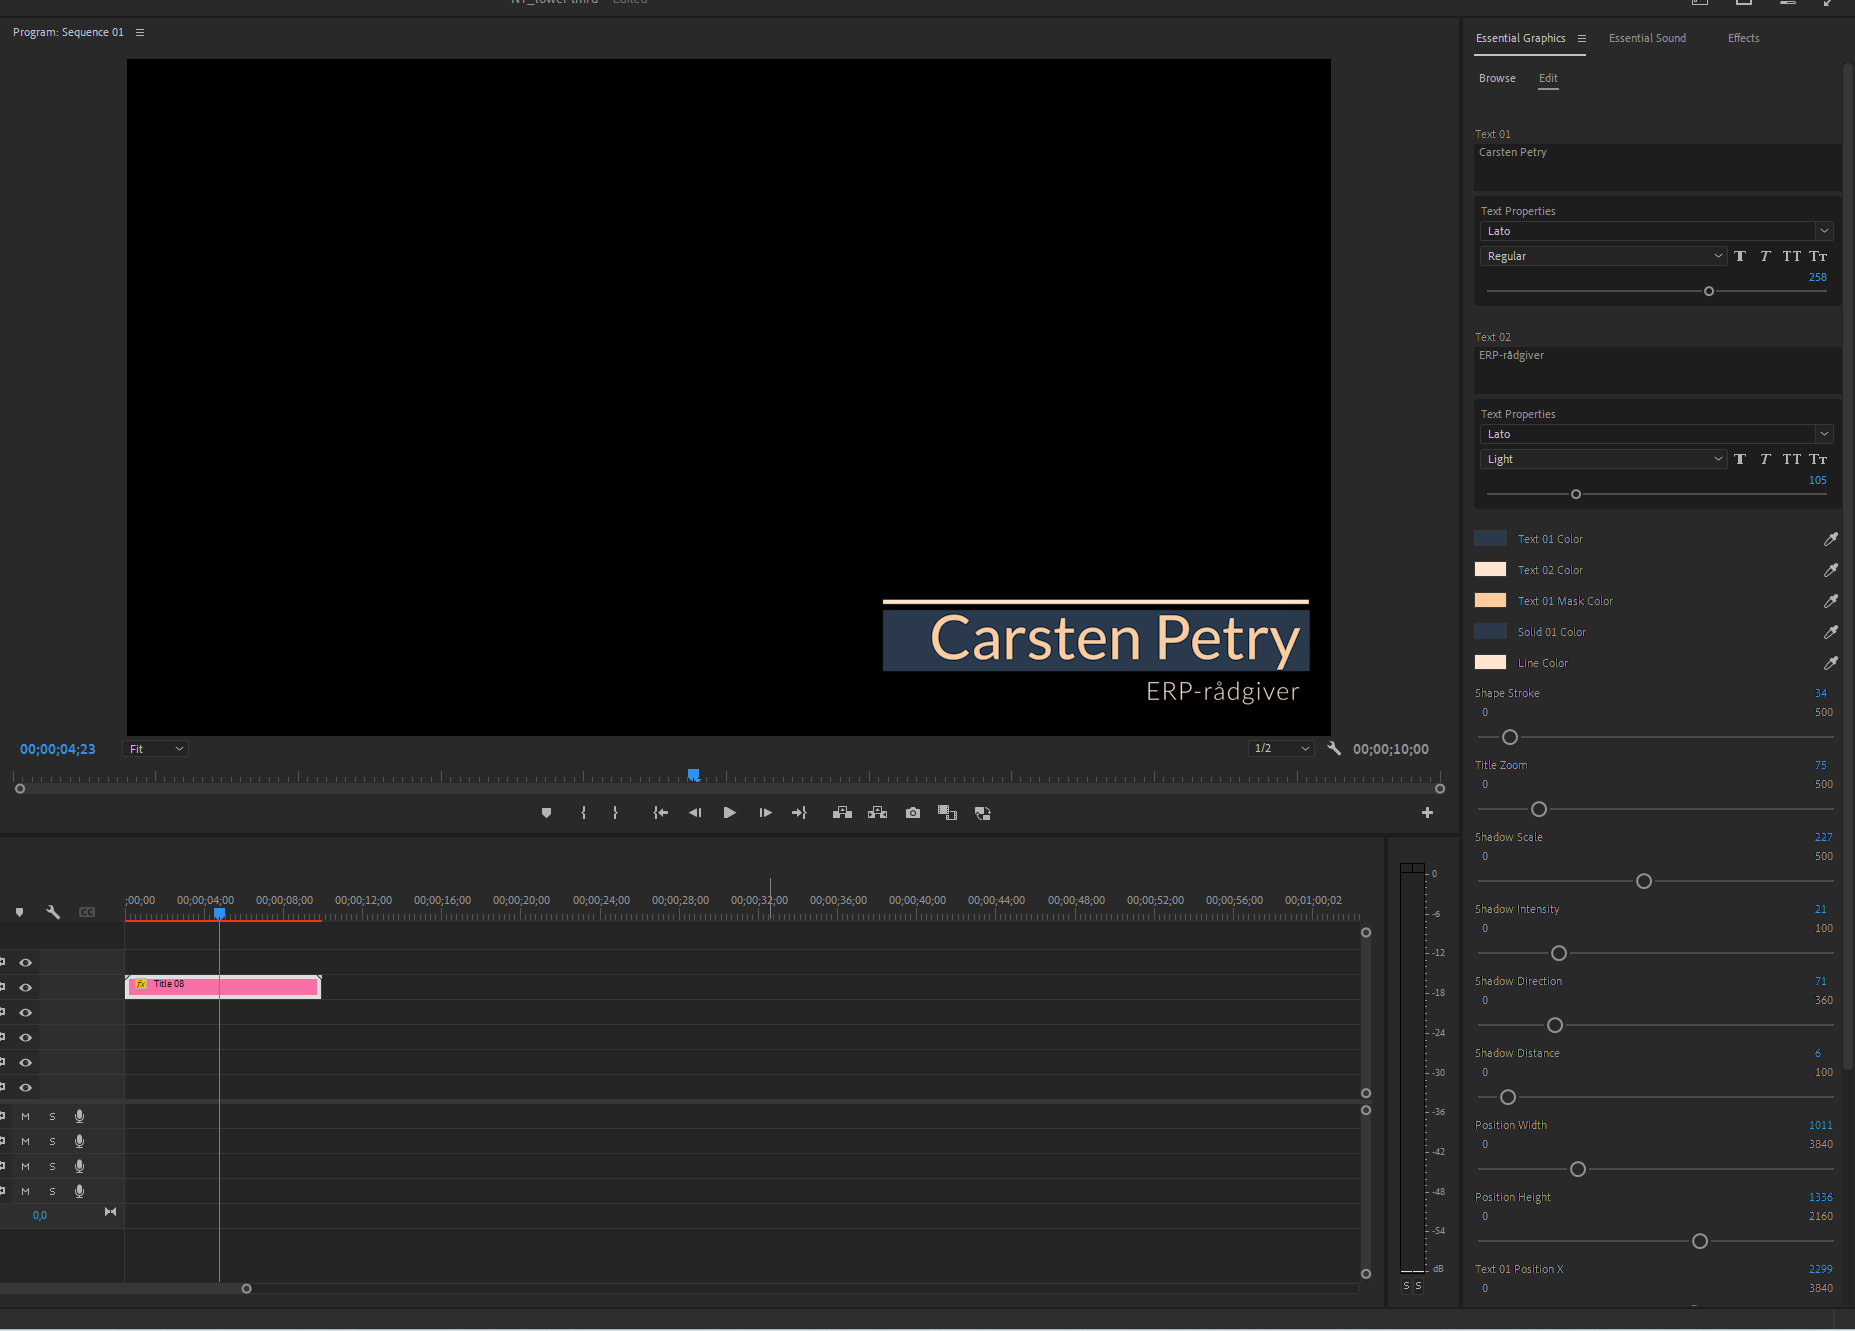Viewport: 1855px width, 1331px height.
Task: Click the timeline settings wrench icon
Action: point(53,911)
